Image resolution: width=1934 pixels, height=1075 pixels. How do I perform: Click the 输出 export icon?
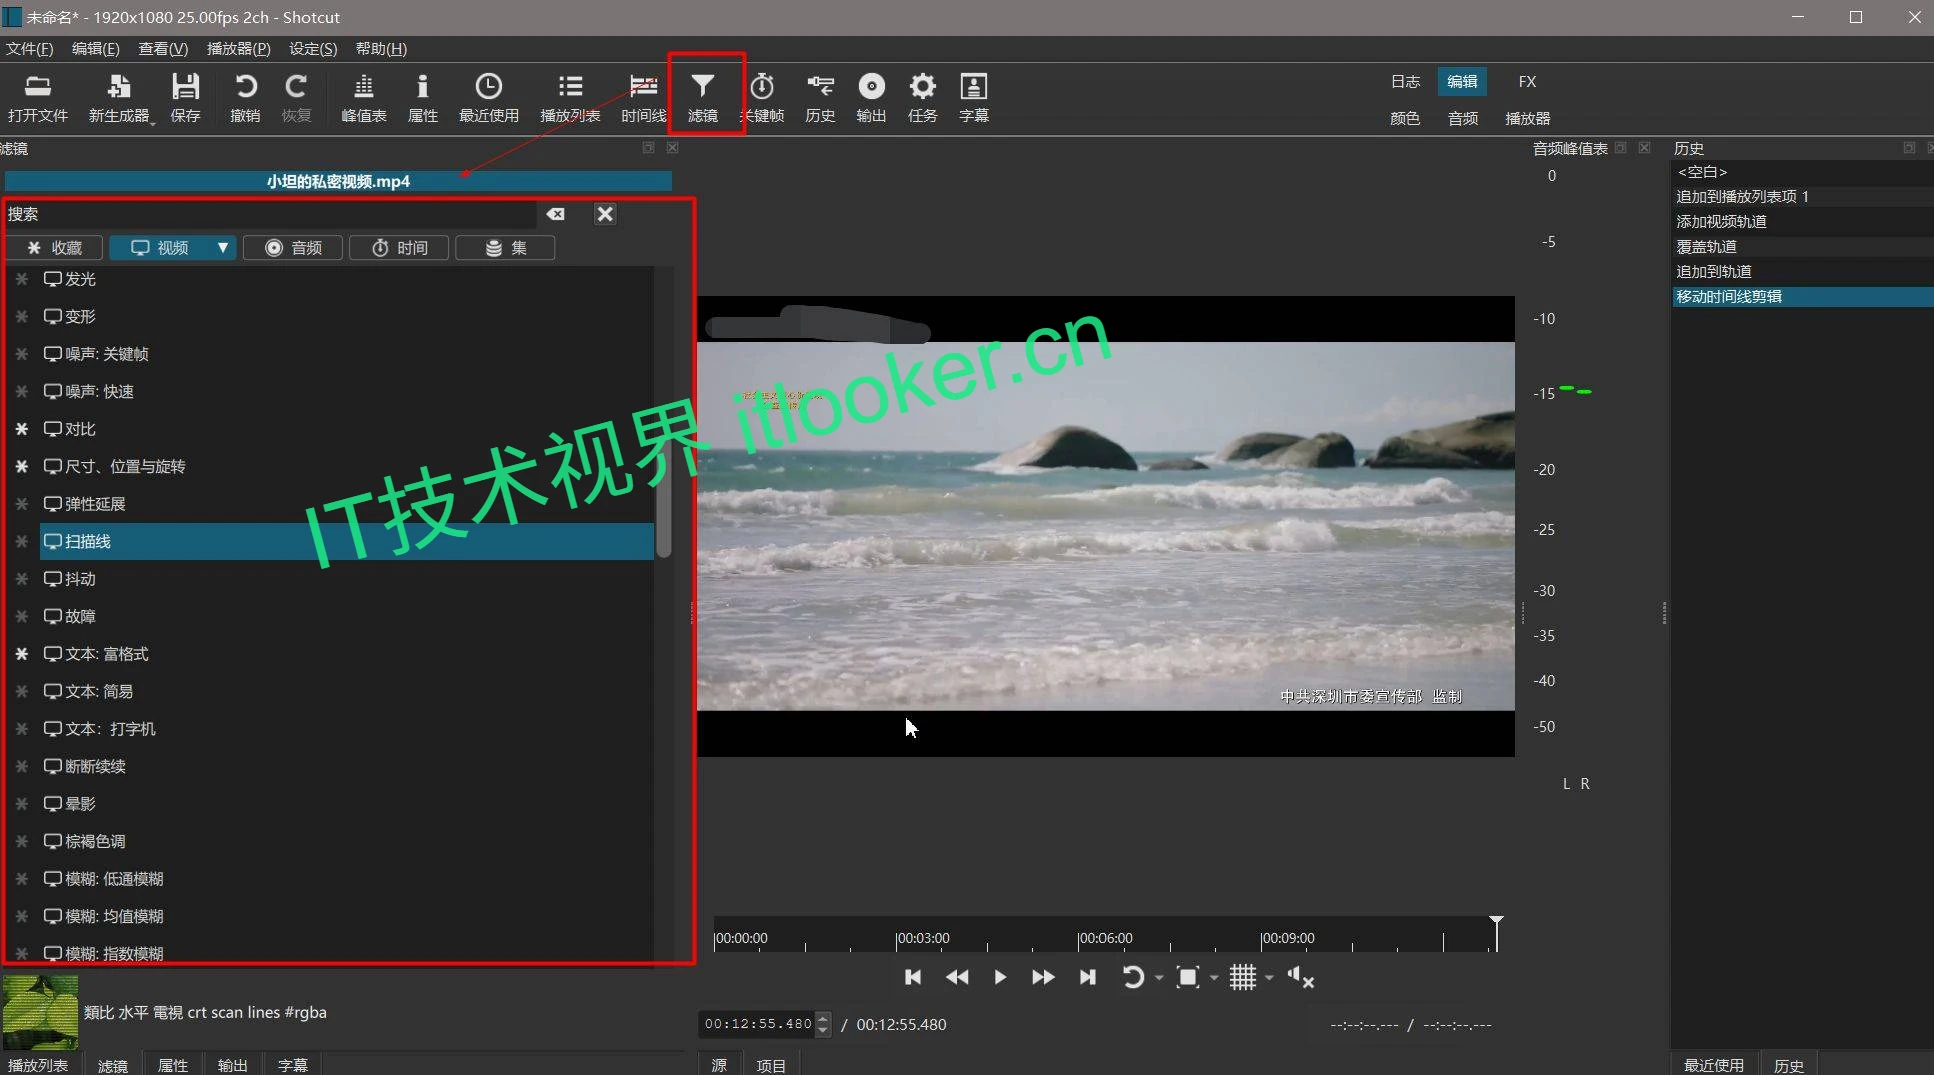tap(871, 98)
